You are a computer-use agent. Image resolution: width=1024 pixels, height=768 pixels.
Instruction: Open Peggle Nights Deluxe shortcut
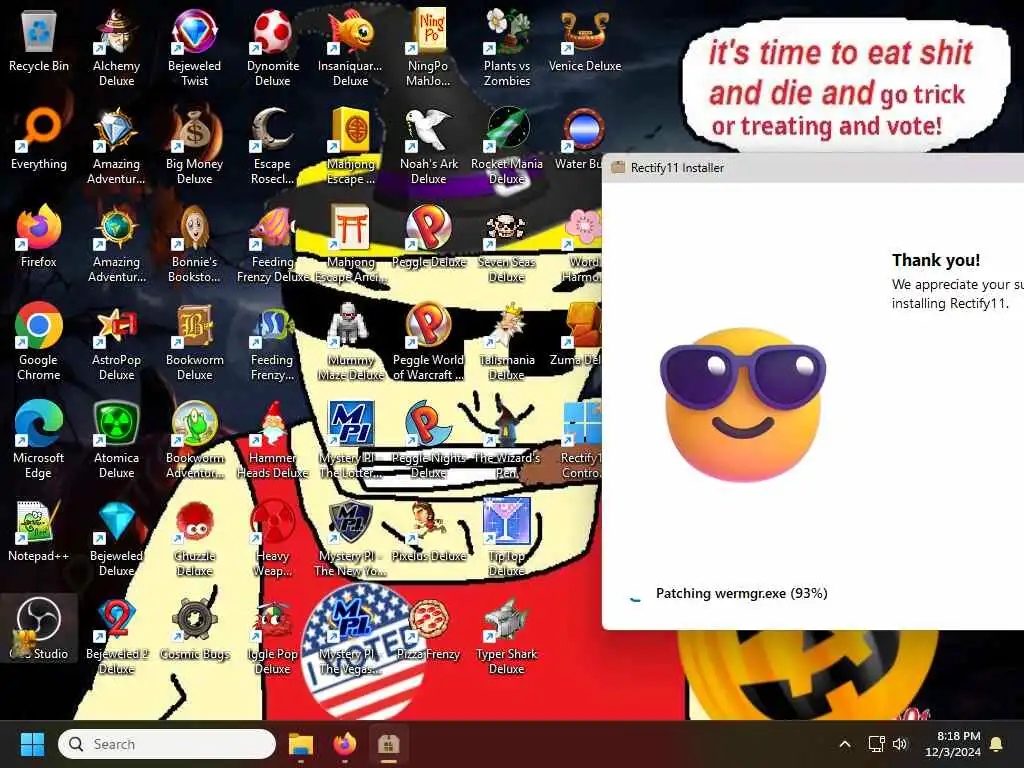point(428,440)
